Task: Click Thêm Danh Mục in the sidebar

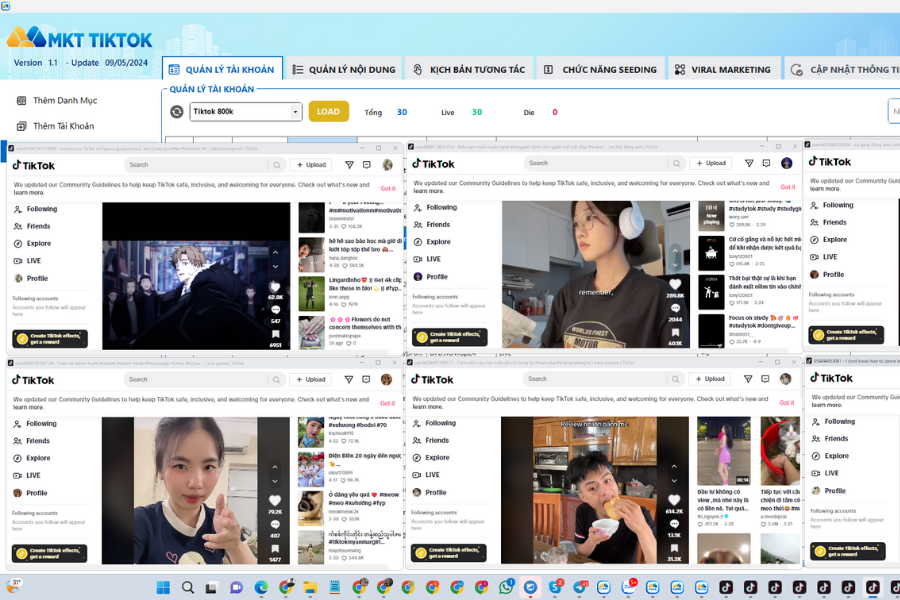Action: pyautogui.click(x=57, y=100)
